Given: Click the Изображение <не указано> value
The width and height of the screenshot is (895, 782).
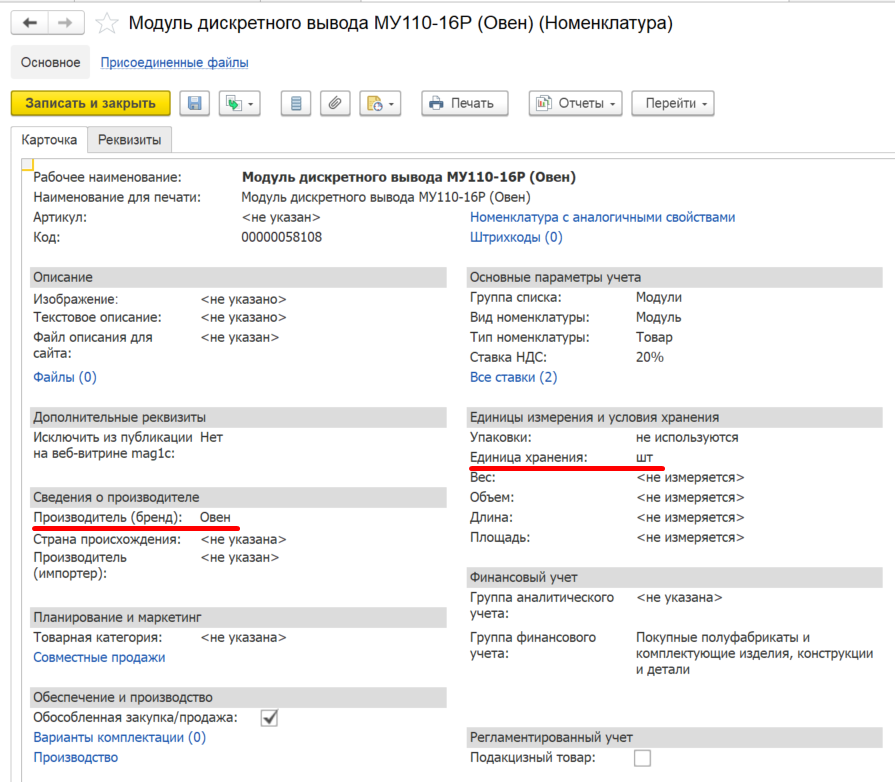Looking at the screenshot, I should [x=243, y=300].
